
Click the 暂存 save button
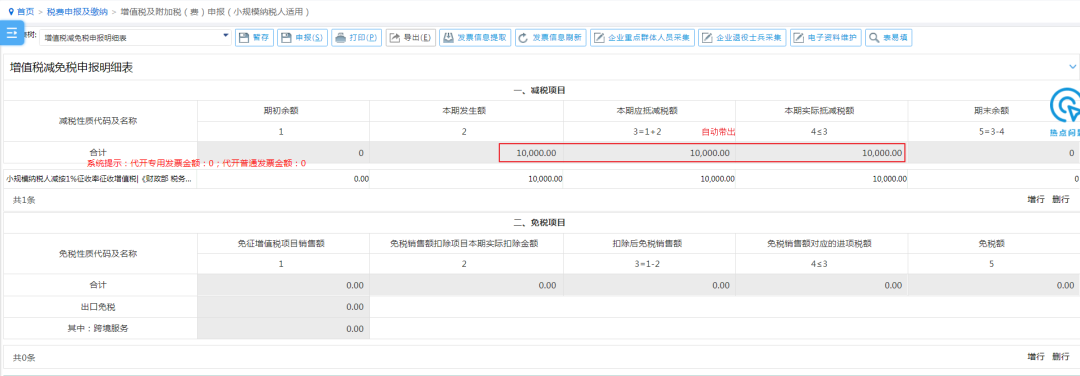pos(254,38)
